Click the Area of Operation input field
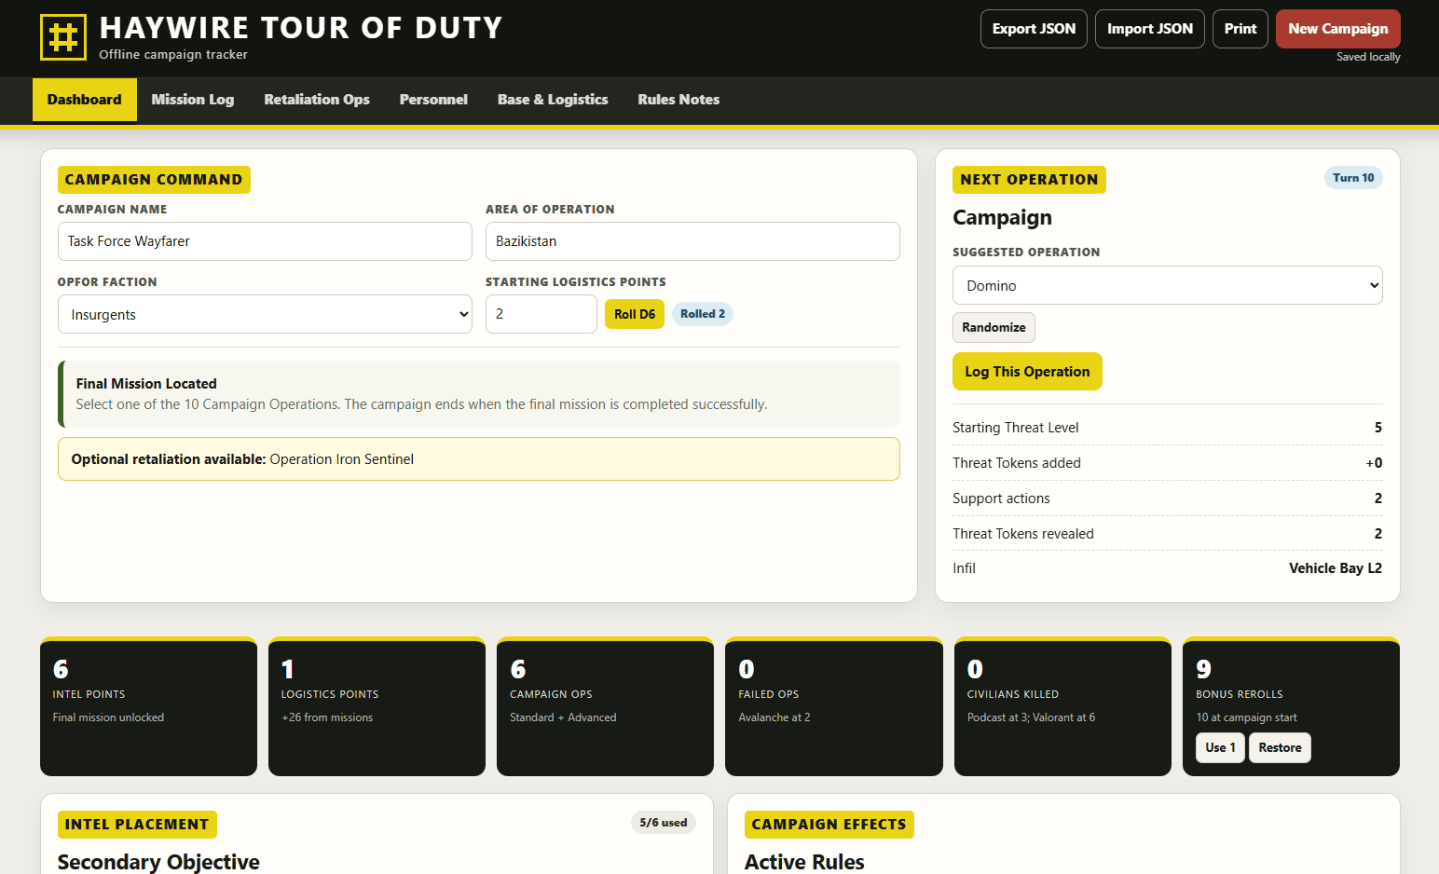Viewport: 1439px width, 874px height. coord(693,241)
